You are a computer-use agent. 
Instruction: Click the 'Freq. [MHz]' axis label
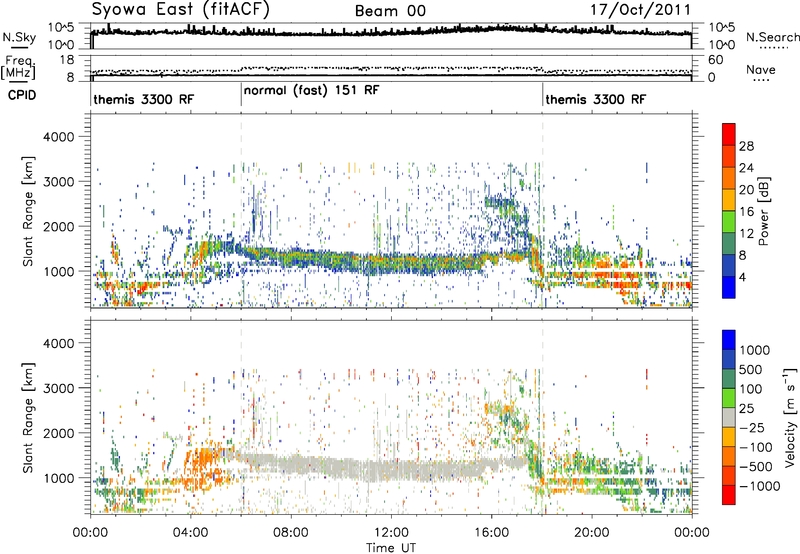point(18,67)
